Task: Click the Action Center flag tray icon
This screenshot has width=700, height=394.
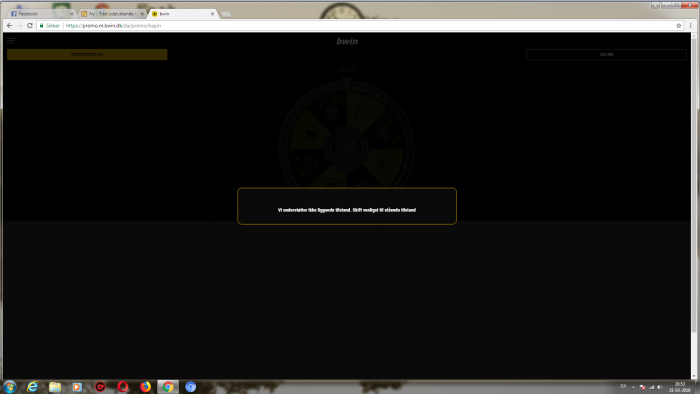Action: (642, 387)
